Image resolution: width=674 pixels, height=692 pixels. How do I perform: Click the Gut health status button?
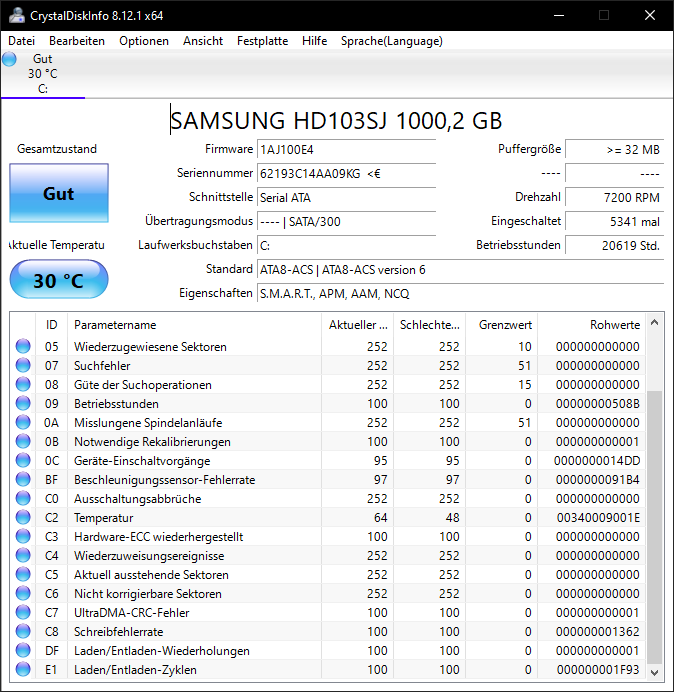pos(59,193)
